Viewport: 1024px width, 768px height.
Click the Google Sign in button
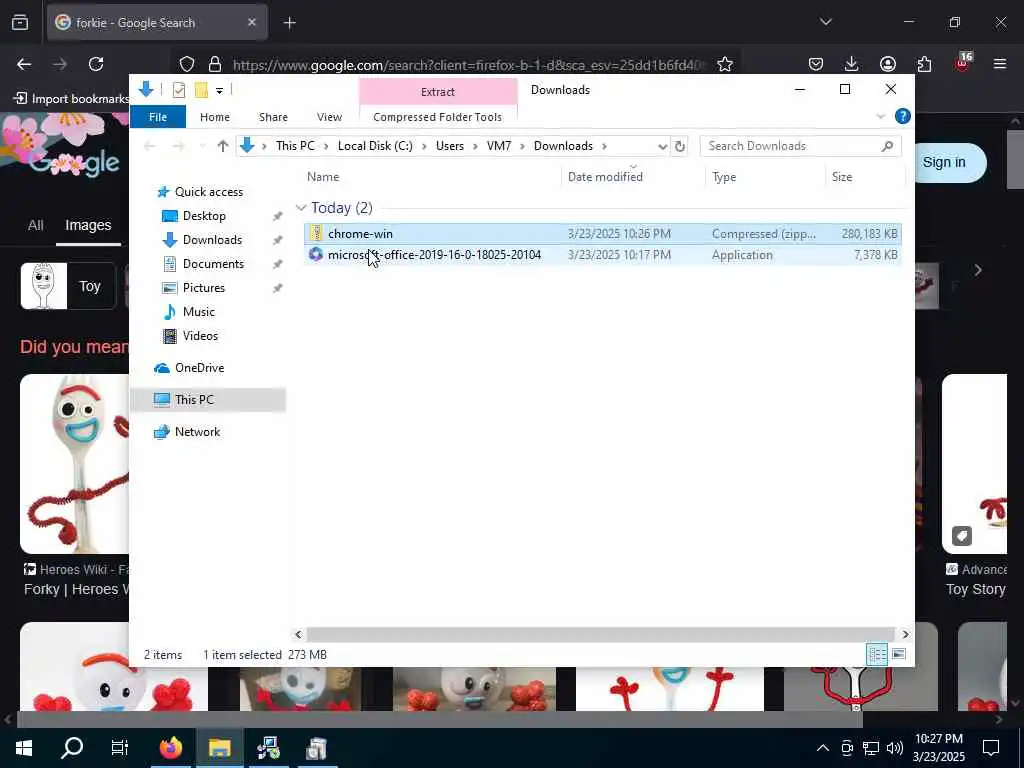coord(944,163)
